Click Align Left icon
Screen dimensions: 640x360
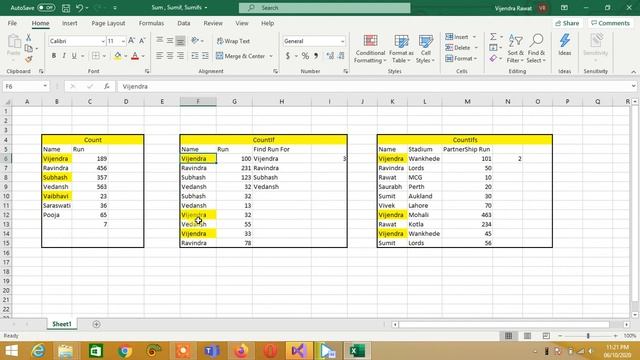coord(159,56)
